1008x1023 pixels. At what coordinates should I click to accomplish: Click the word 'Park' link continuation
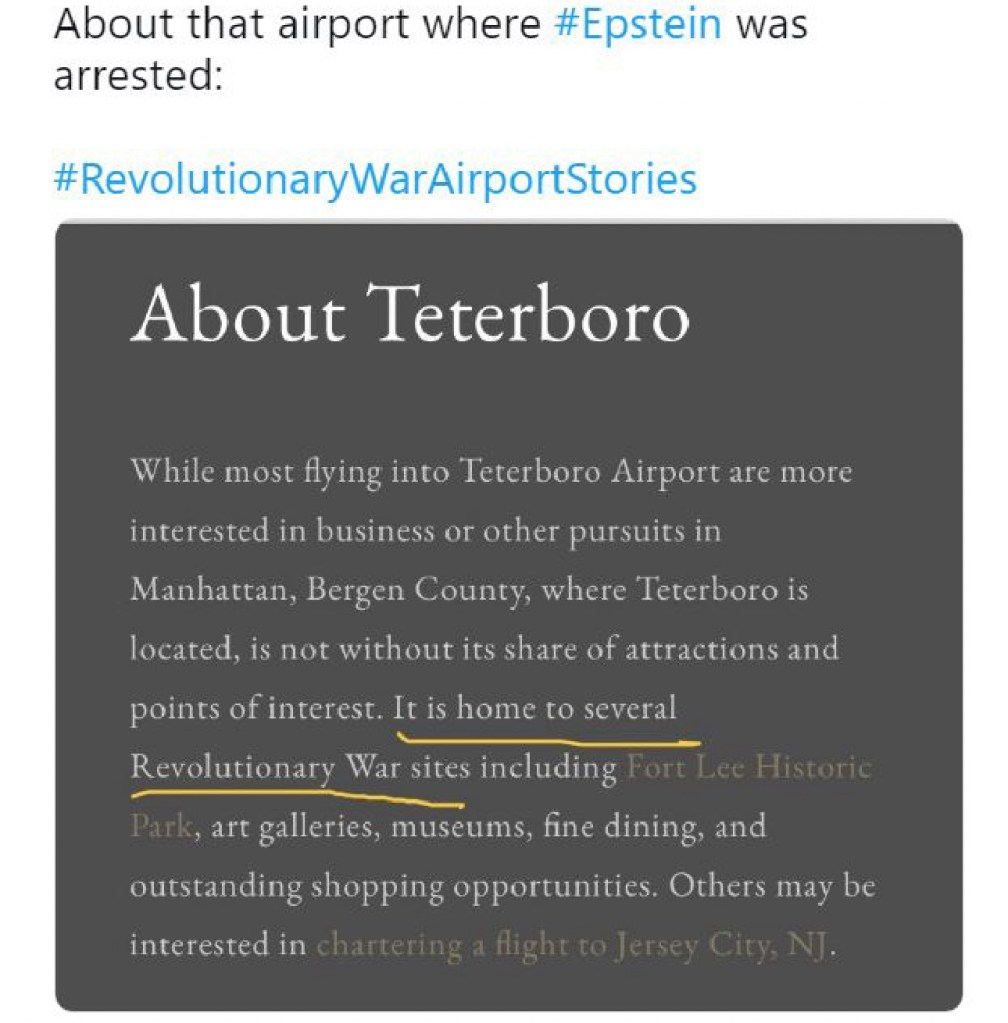pyautogui.click(x=160, y=827)
